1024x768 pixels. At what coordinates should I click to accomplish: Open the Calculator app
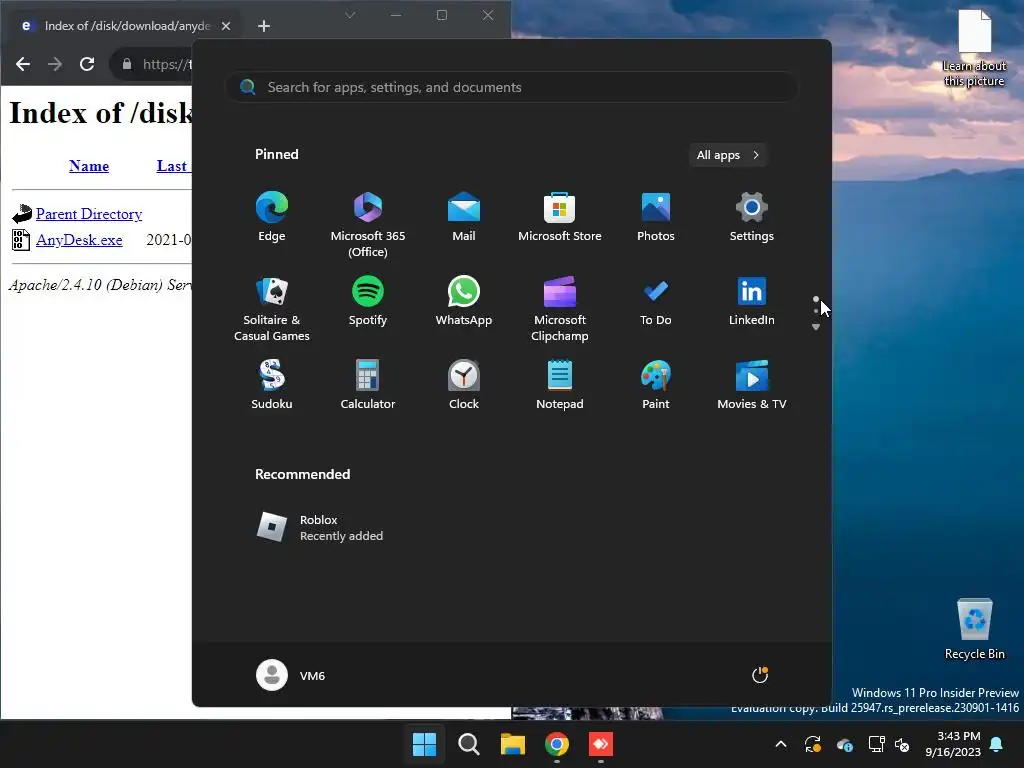(368, 385)
